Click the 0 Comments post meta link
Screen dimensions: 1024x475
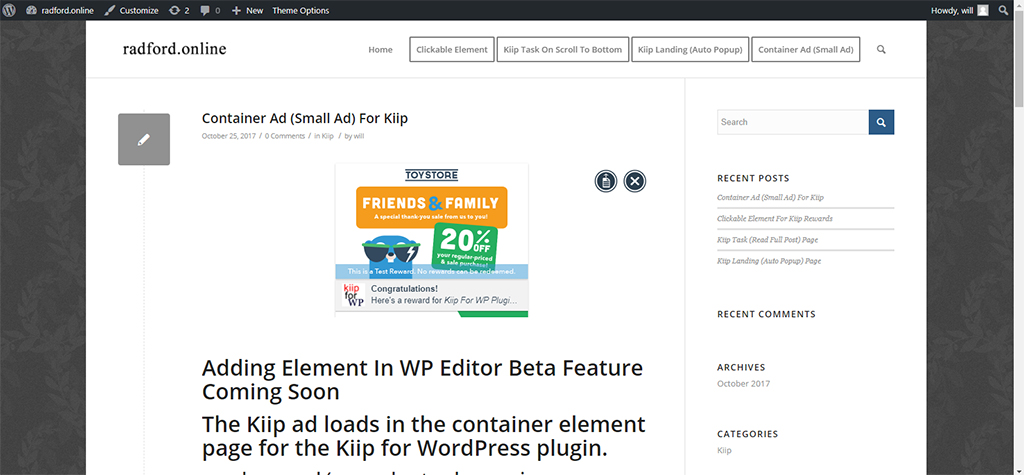(285, 136)
